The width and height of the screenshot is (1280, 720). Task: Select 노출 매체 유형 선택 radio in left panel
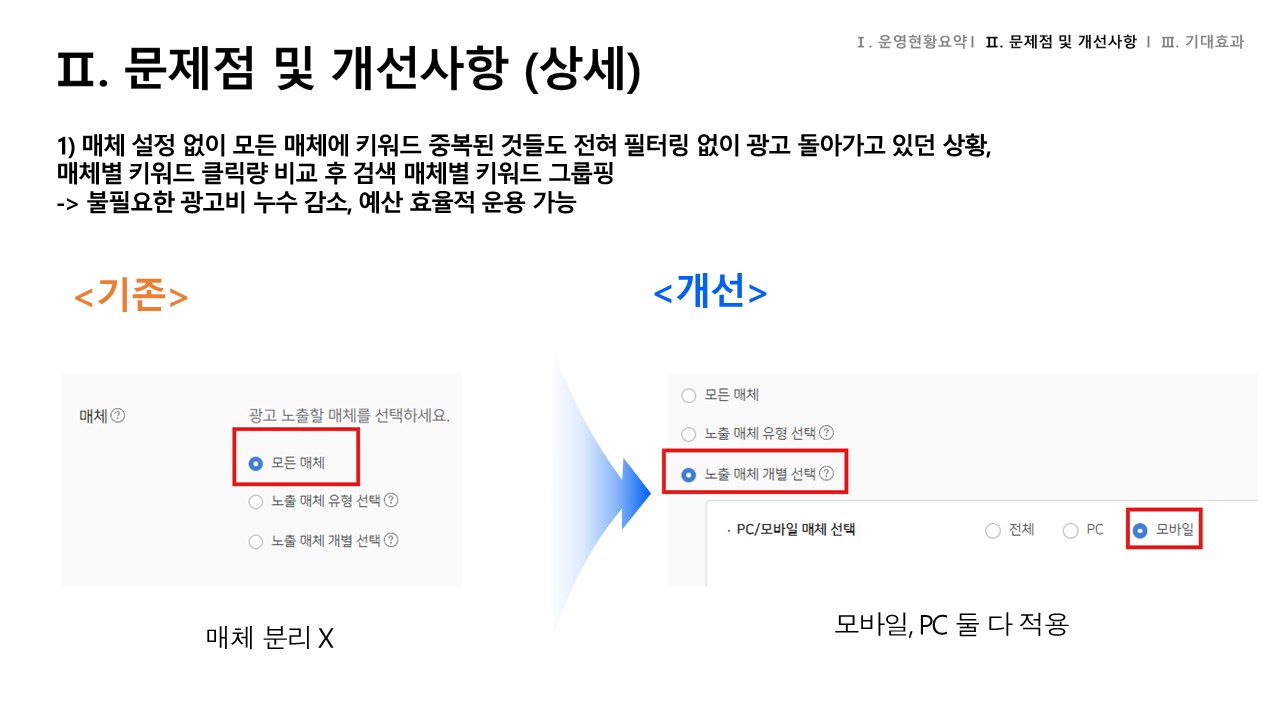256,501
